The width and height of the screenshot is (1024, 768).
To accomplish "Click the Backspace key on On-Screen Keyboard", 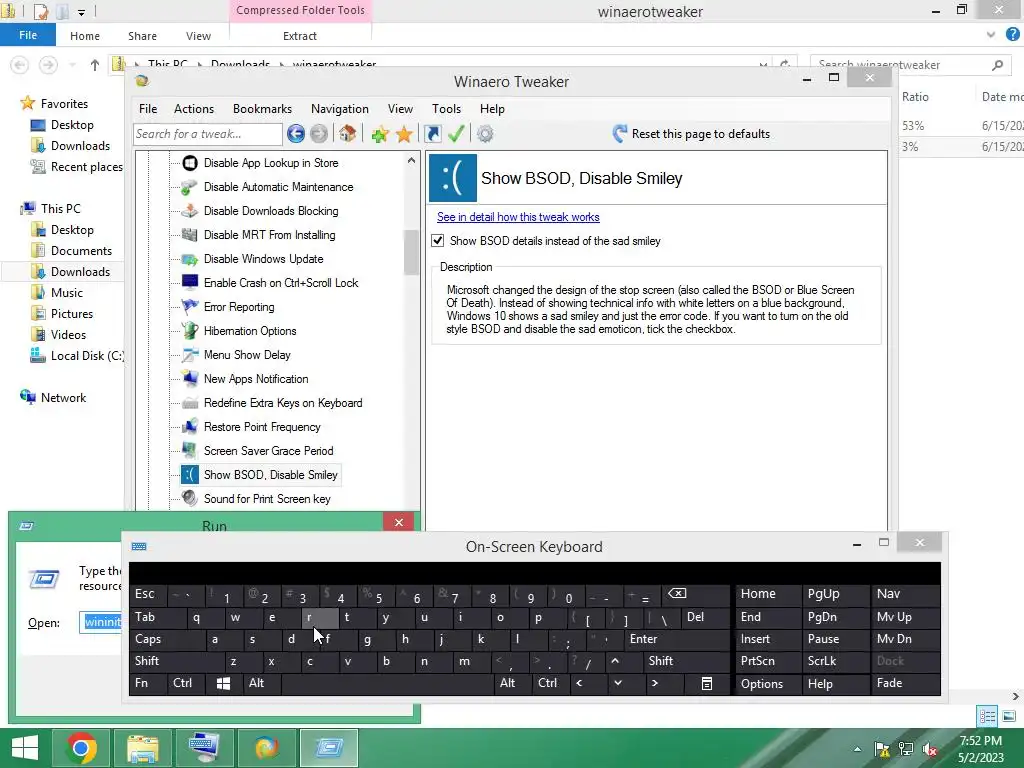I will pyautogui.click(x=677, y=594).
